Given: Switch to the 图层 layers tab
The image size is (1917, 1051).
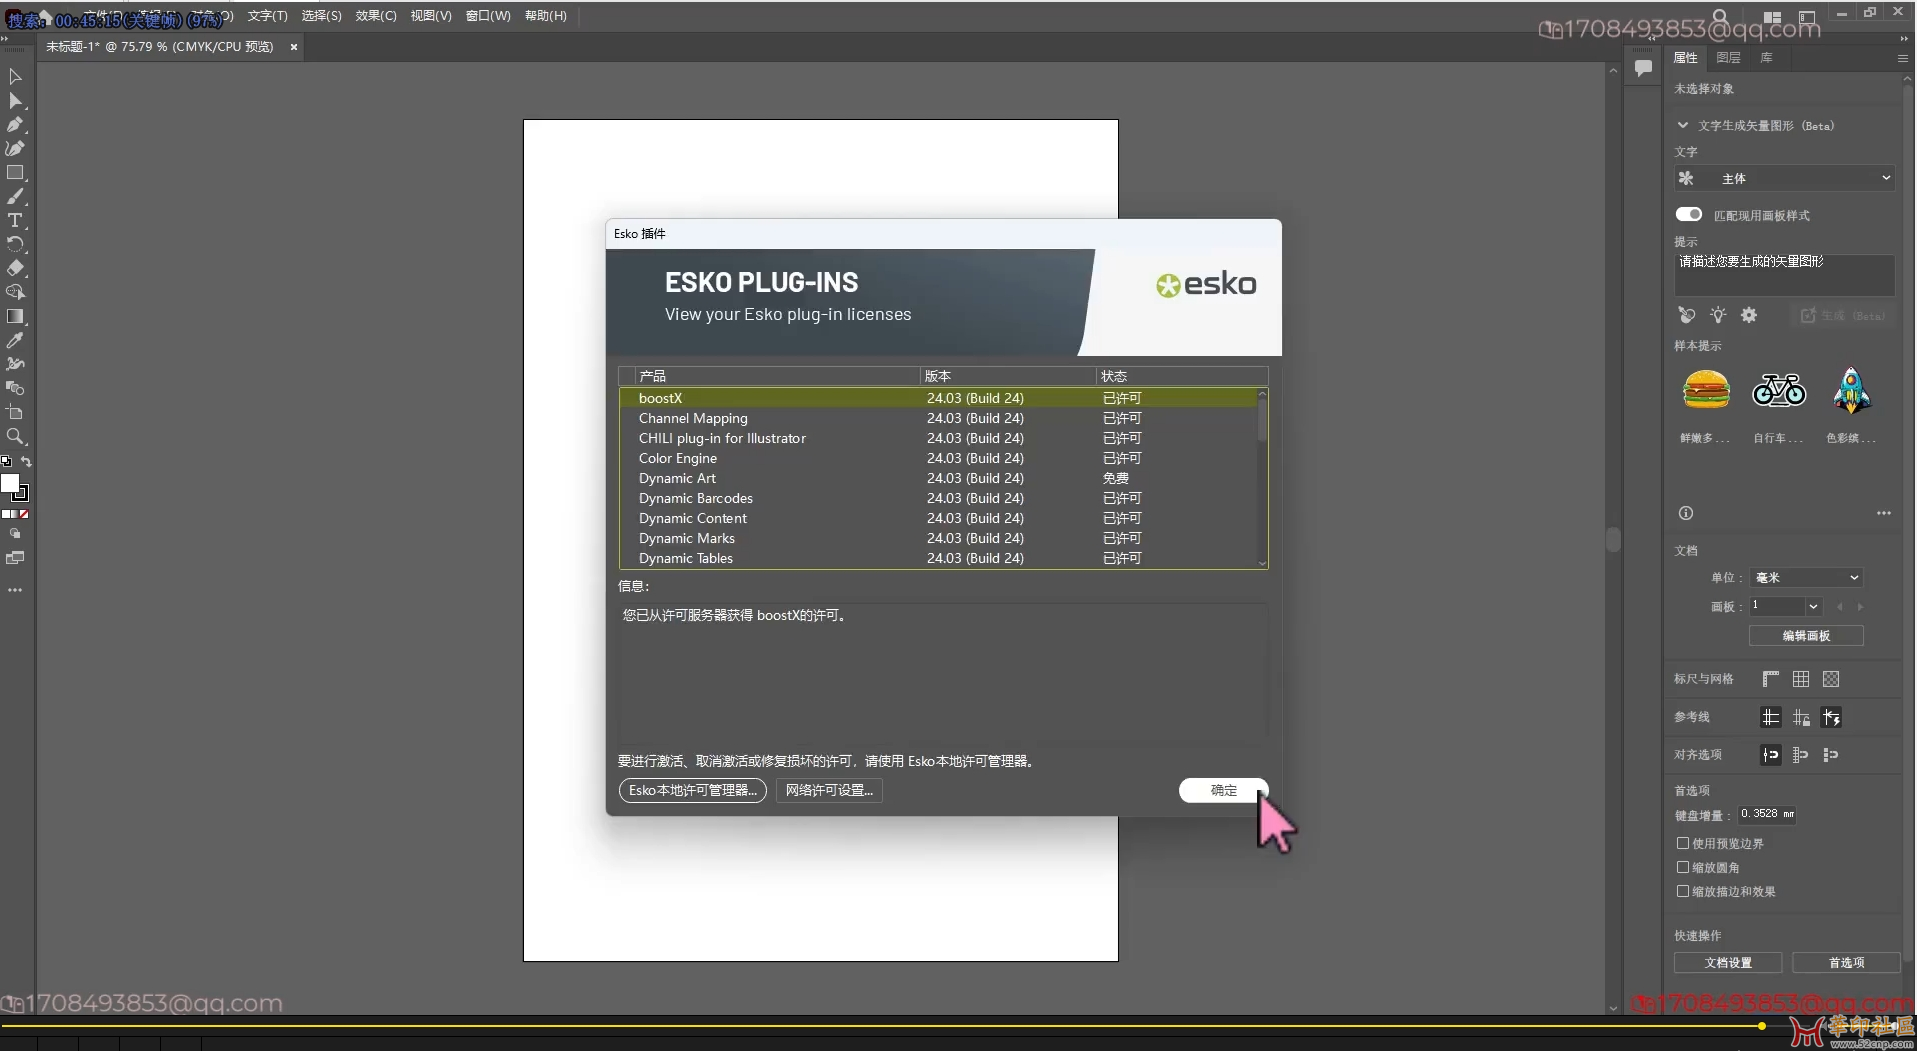Looking at the screenshot, I should pos(1728,58).
